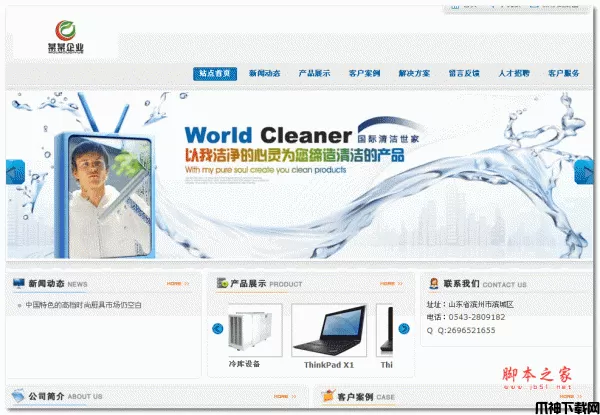Select 客户案例 in the navigation bar
This screenshot has width=600, height=415.
364,73
